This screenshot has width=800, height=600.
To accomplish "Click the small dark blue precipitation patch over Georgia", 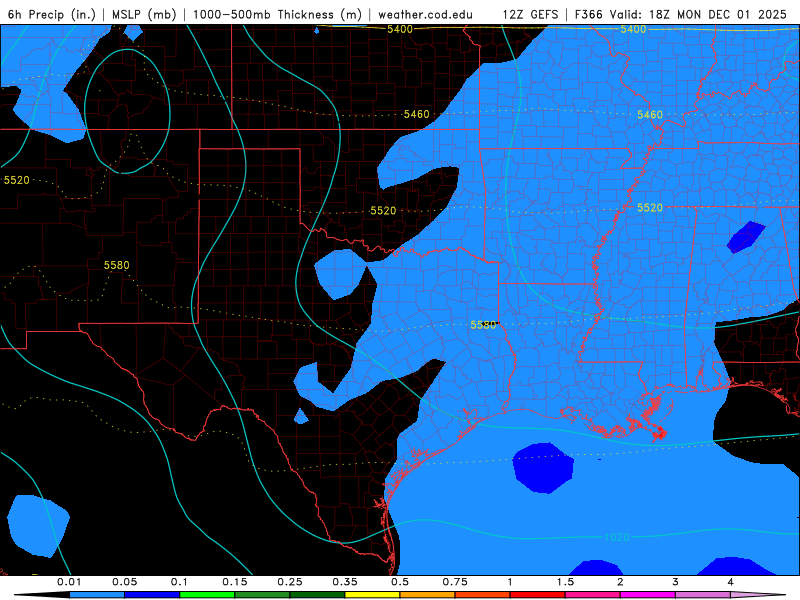I will 746,237.
